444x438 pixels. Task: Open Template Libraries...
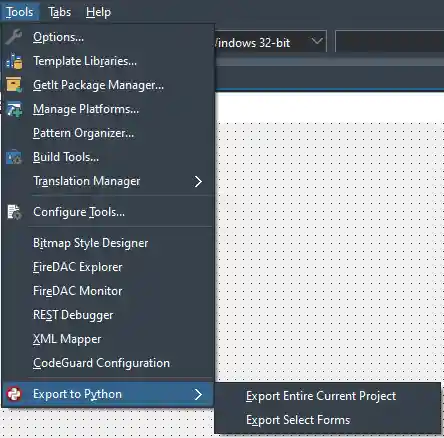coord(107,61)
